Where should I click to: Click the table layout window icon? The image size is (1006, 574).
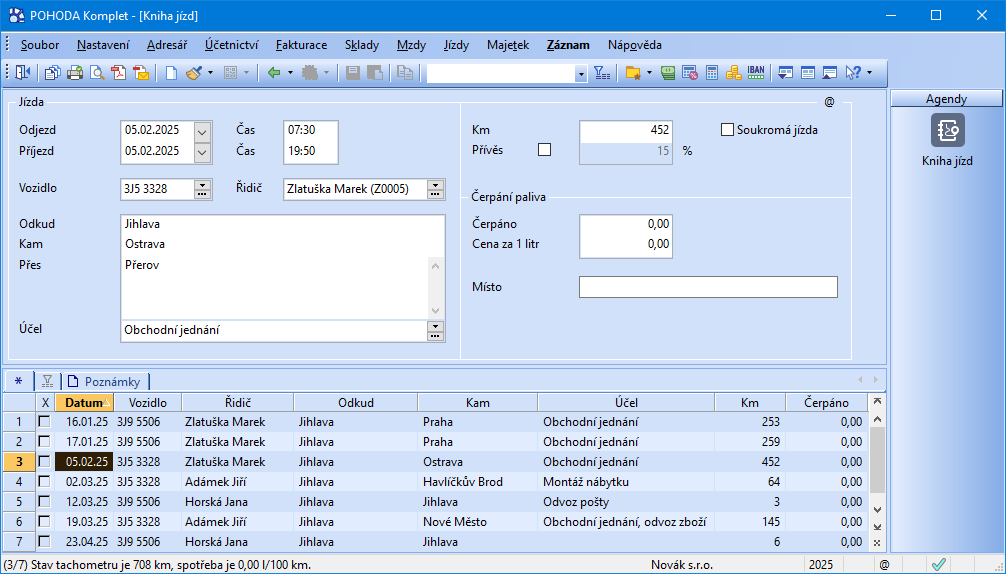click(808, 73)
